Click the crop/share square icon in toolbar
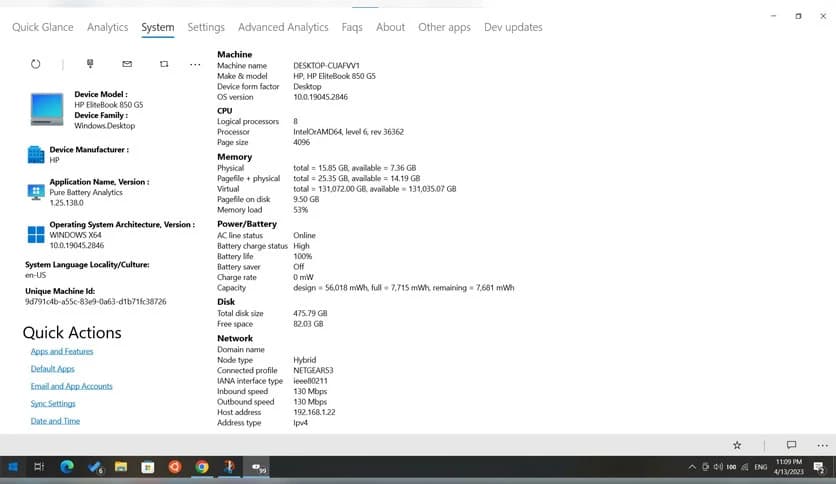The image size is (836, 484). click(x=164, y=64)
